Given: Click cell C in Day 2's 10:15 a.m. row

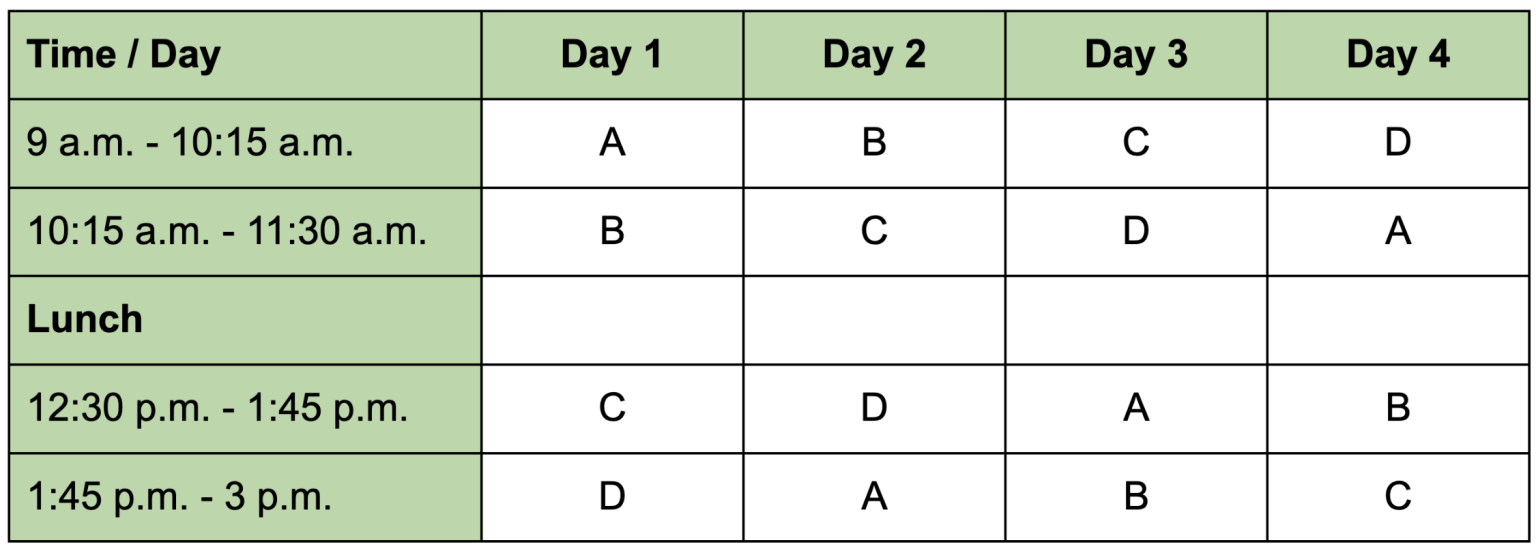Looking at the screenshot, I should coord(874,231).
